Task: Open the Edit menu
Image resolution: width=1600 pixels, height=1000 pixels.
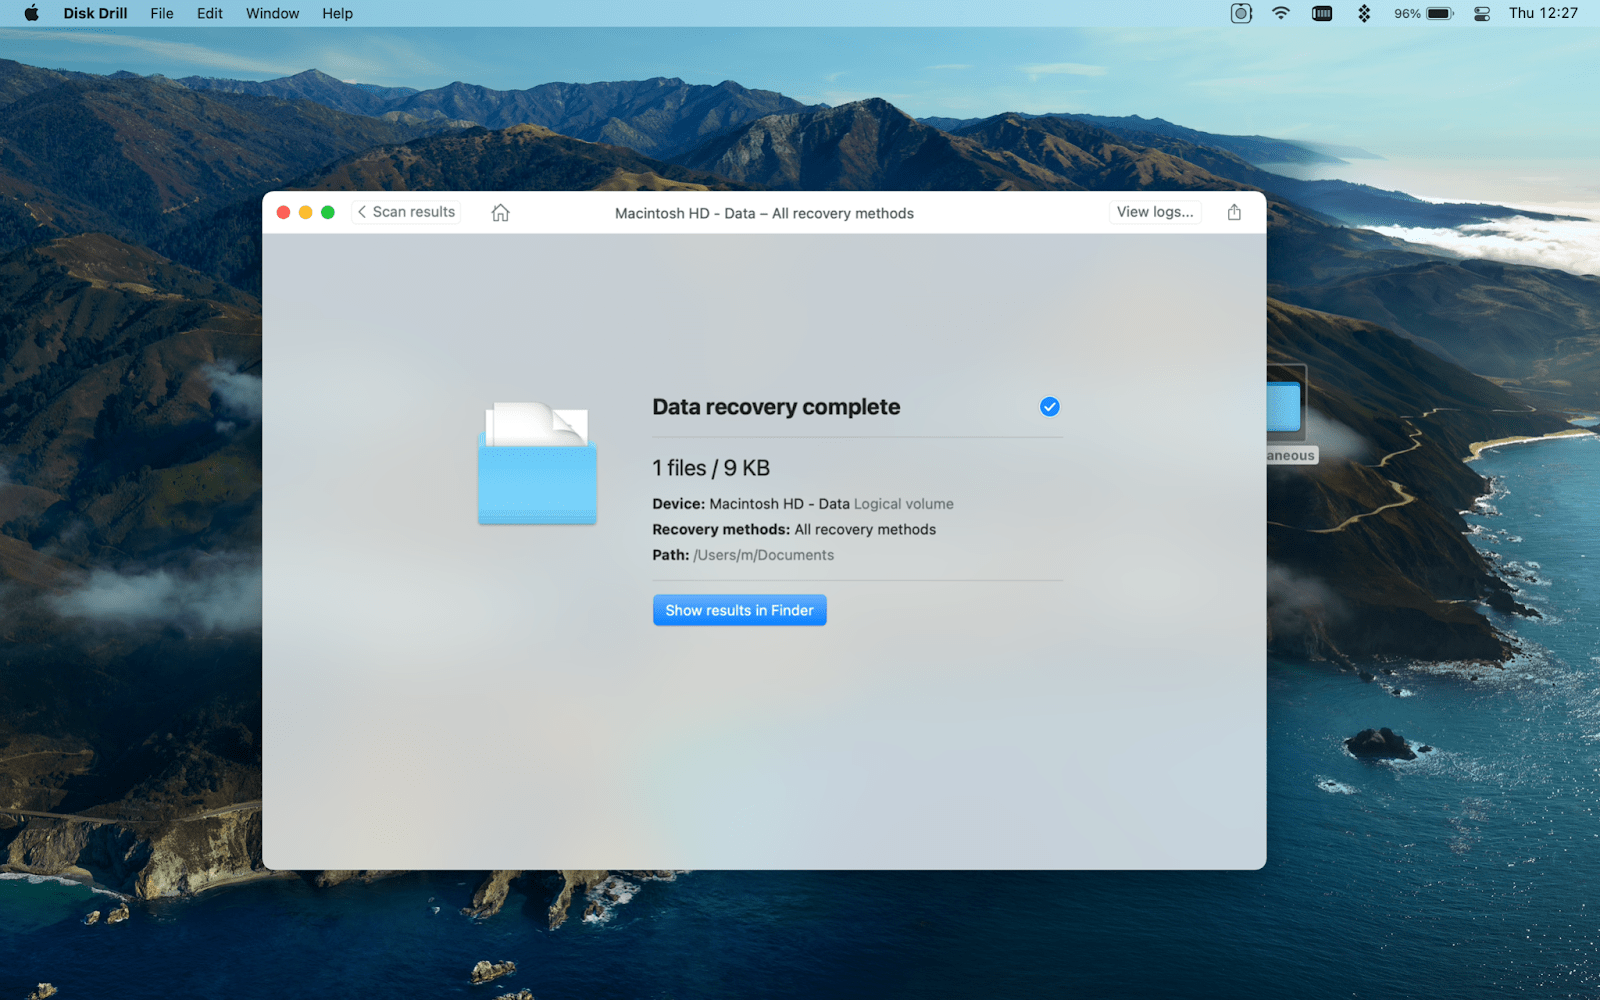Action: coord(210,13)
